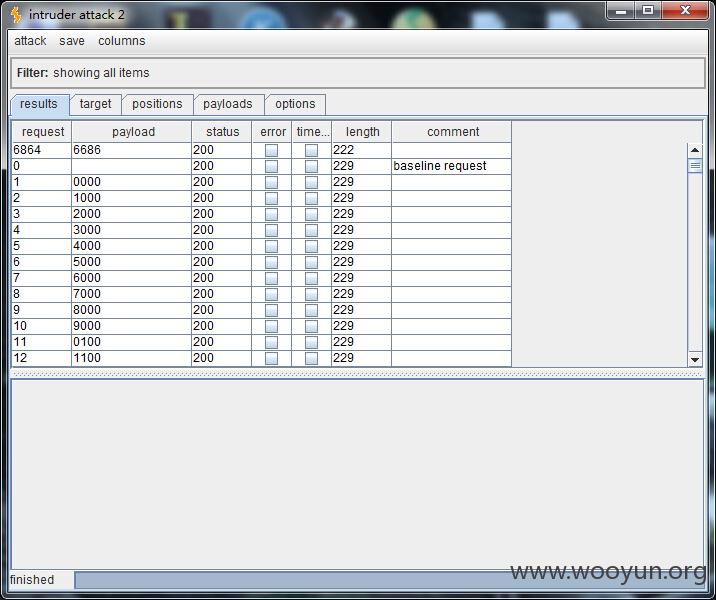This screenshot has height=600, width=716.
Task: Sort by the length column header
Action: click(362, 132)
